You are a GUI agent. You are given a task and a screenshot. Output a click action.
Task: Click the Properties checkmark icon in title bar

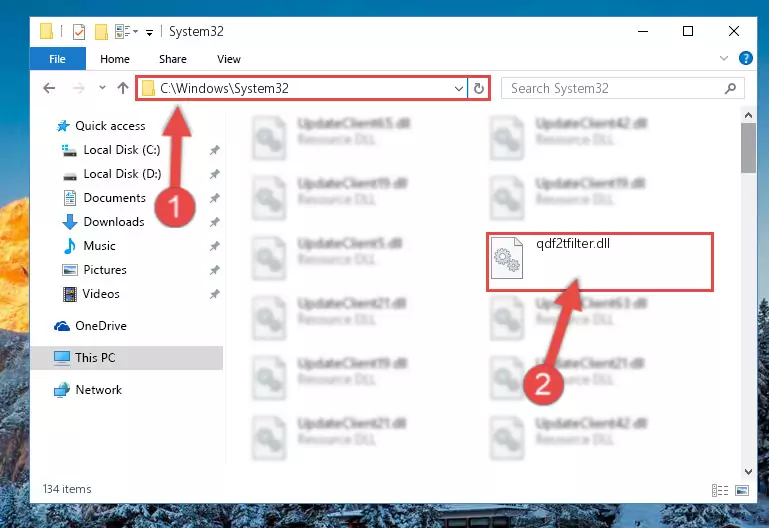point(78,32)
